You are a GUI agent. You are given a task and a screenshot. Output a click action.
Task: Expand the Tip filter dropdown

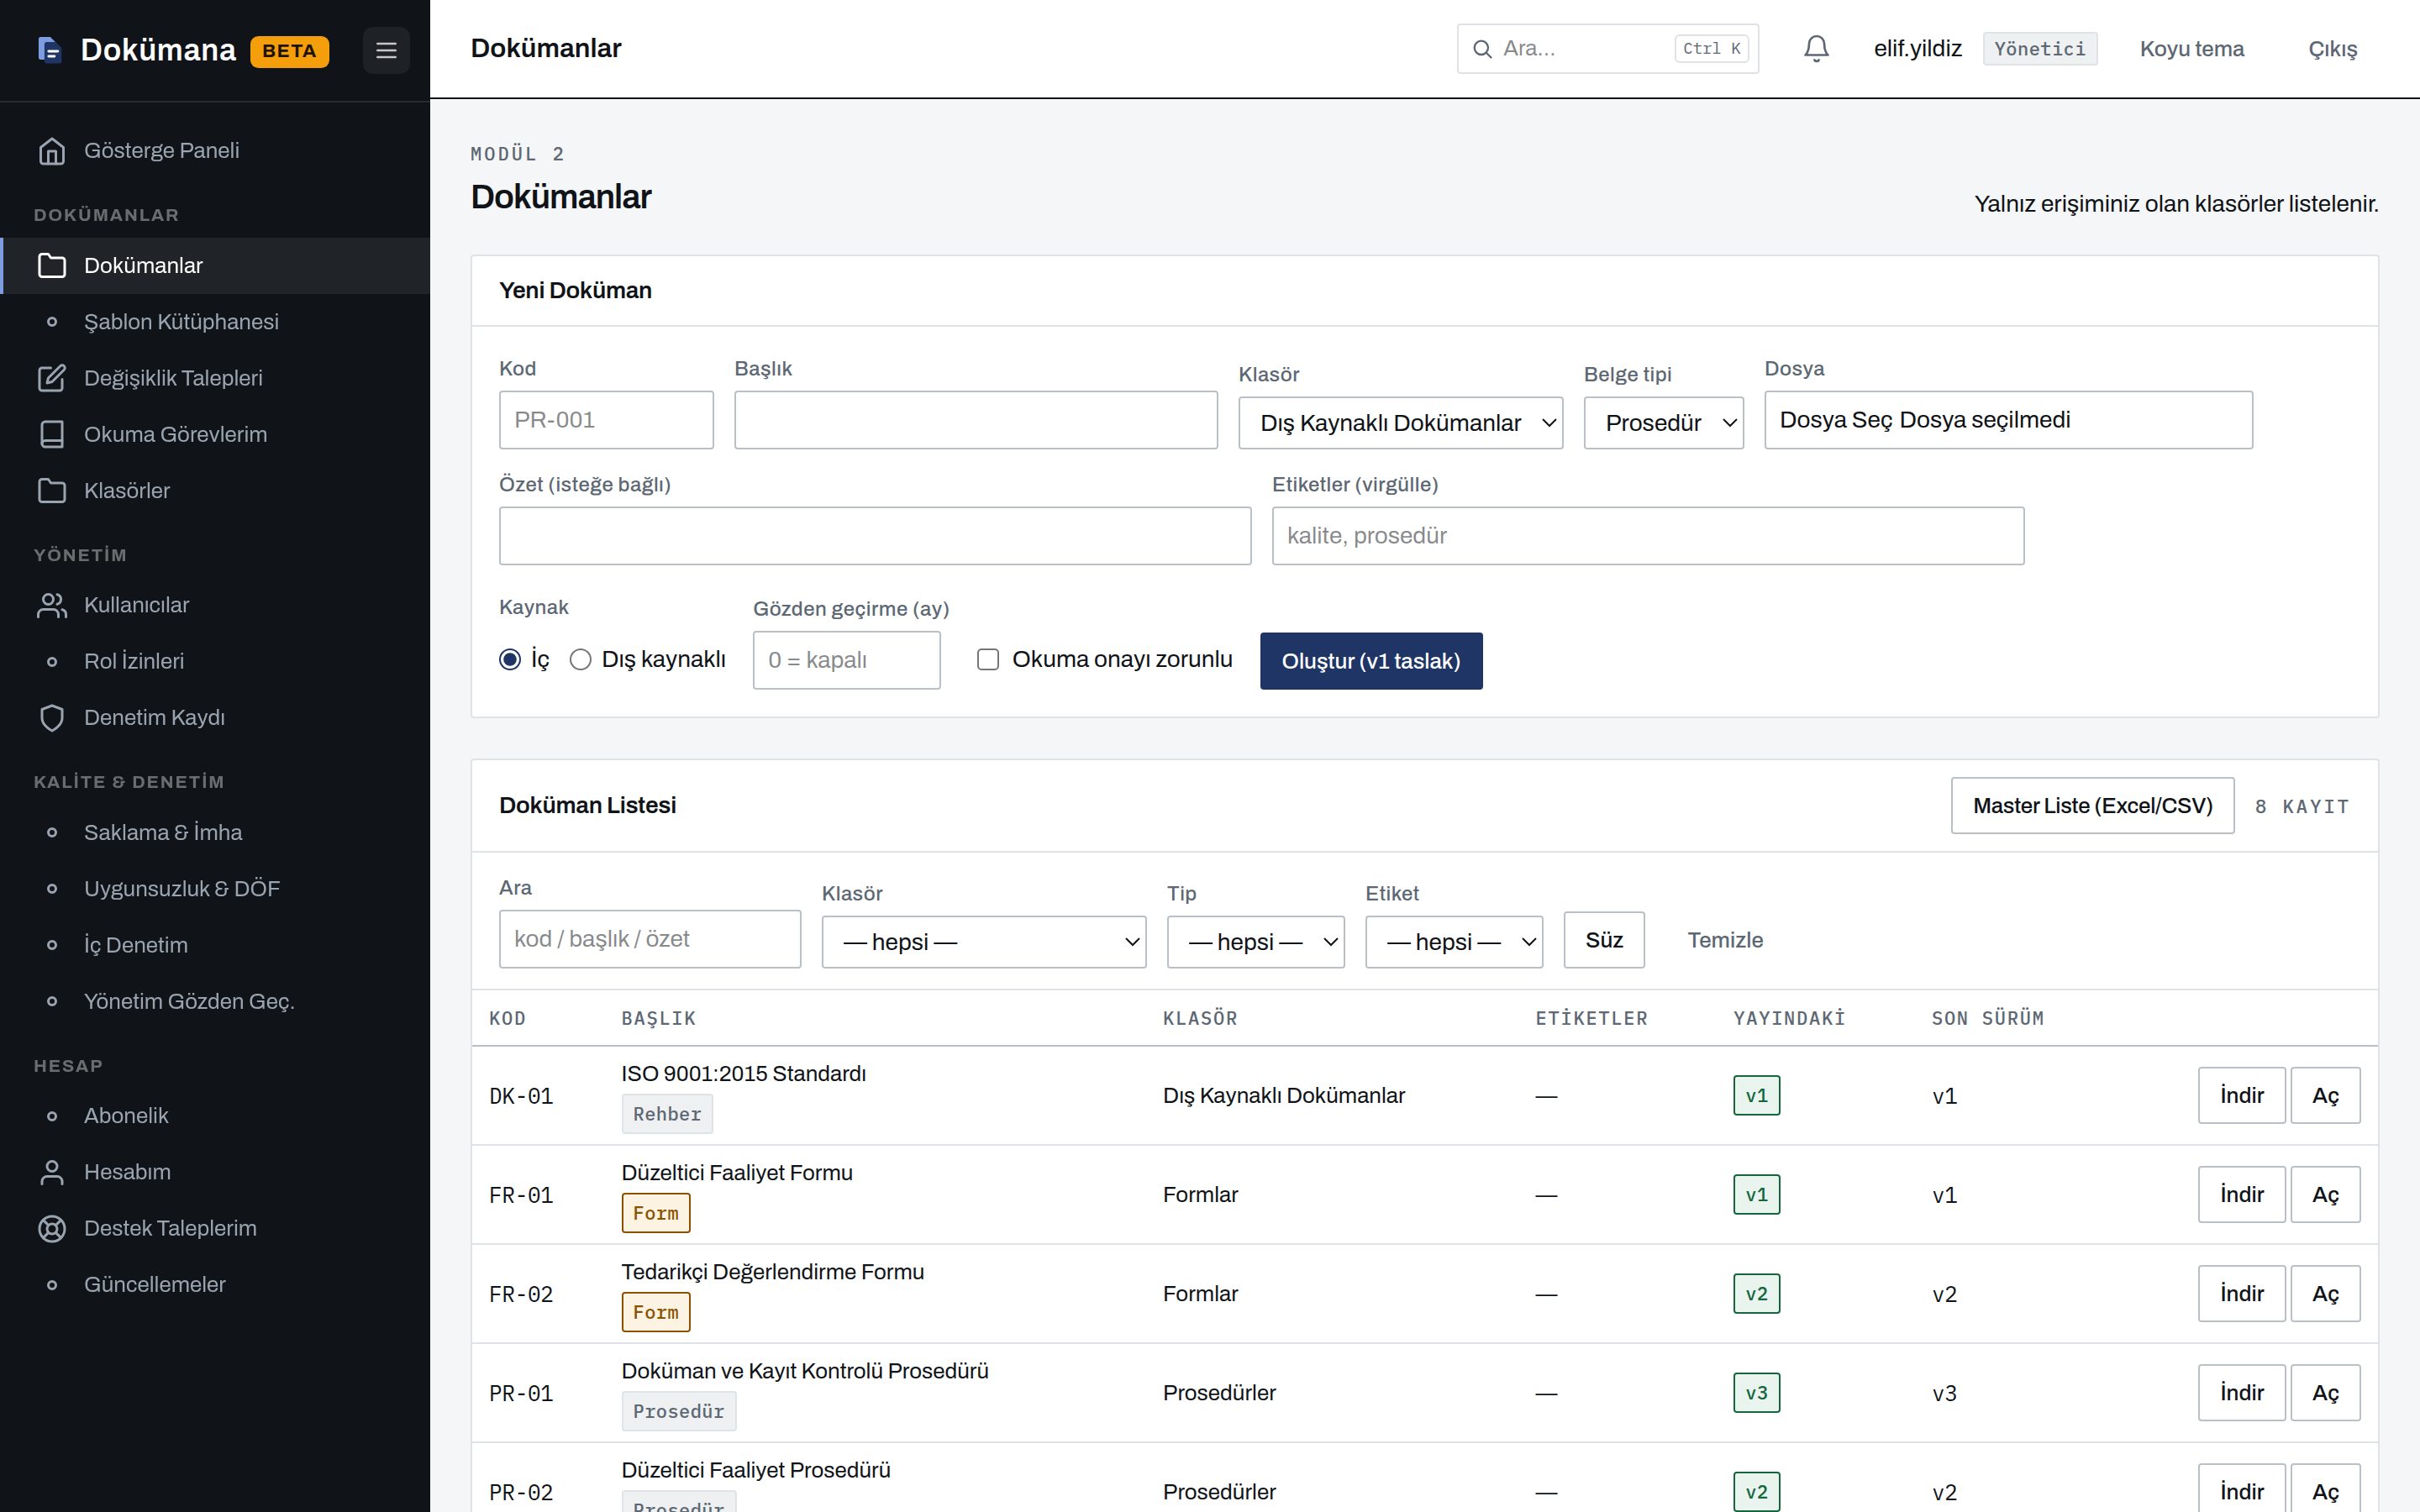coord(1255,942)
